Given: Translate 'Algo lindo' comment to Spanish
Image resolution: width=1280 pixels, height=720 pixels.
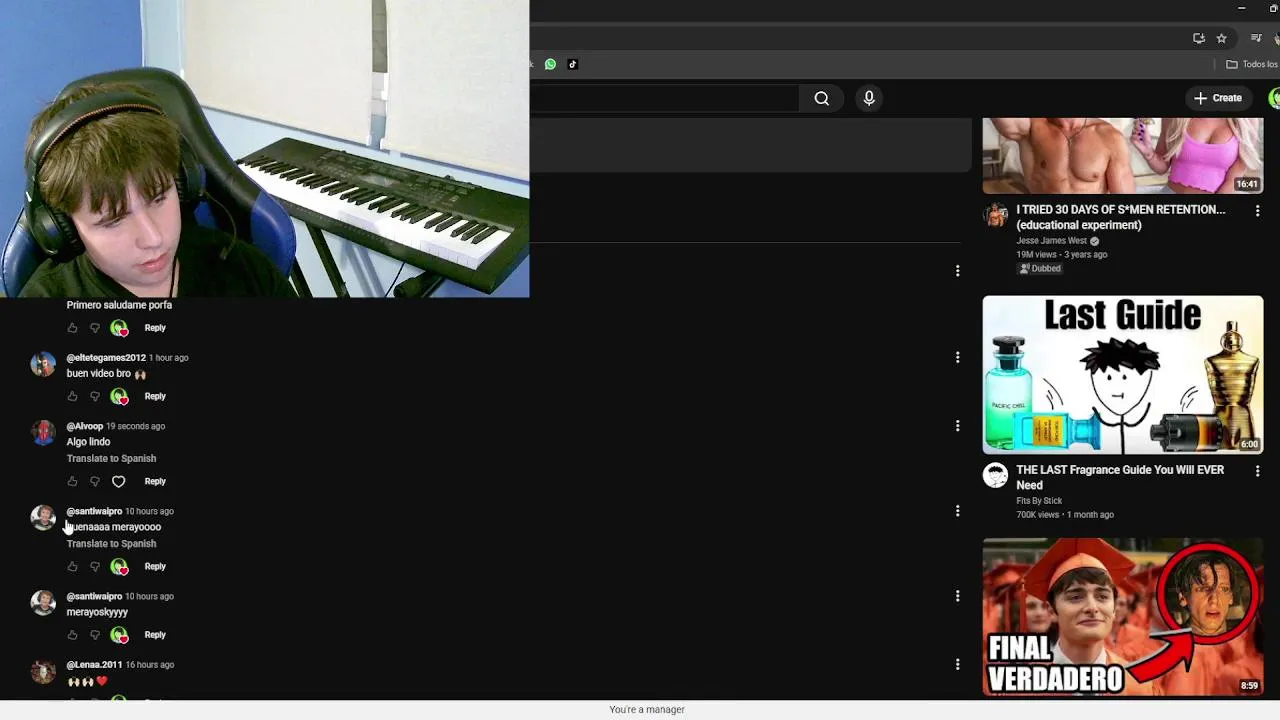Looking at the screenshot, I should pos(111,458).
